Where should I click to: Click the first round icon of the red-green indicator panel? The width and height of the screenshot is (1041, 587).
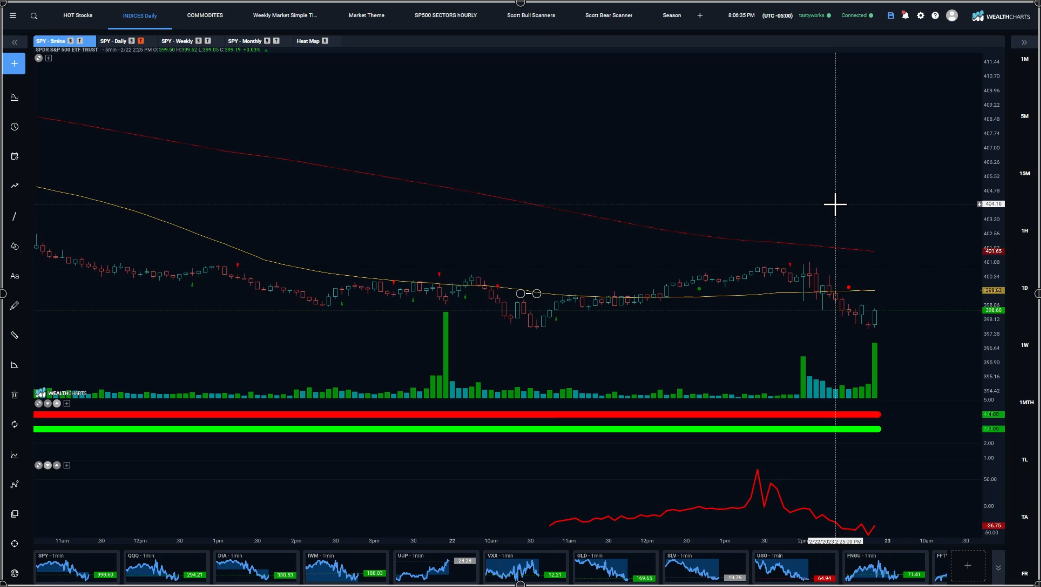(x=39, y=404)
